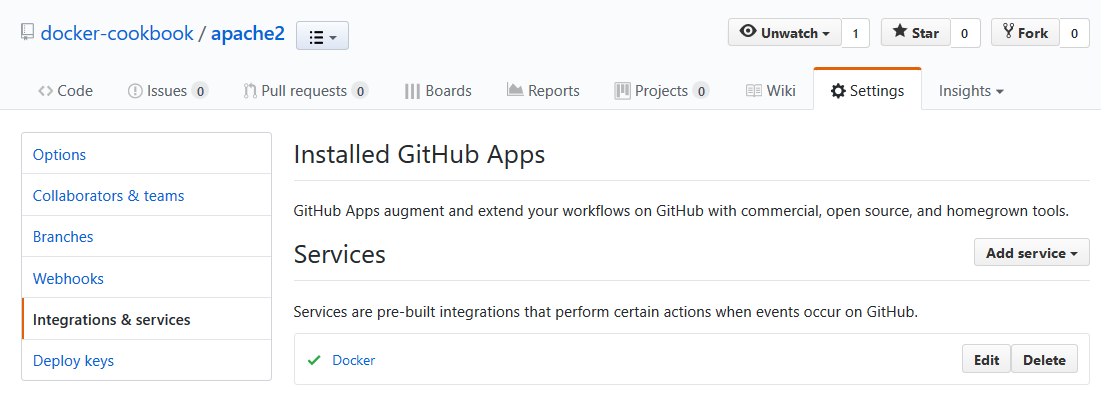Click the Projects count badge 0
Screen dimensions: 1101x399
[701, 91]
